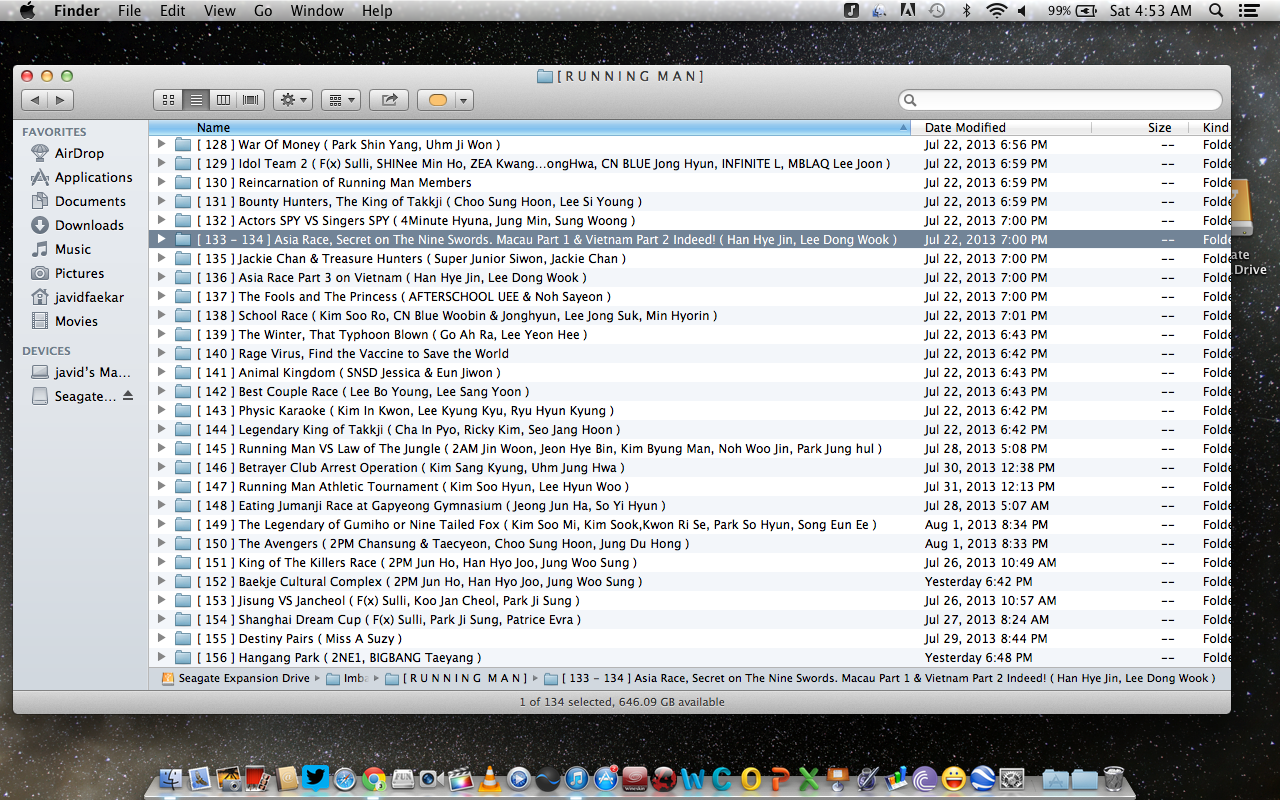Open the Trash in the Dock
This screenshot has height=800, width=1280.
(x=1113, y=779)
